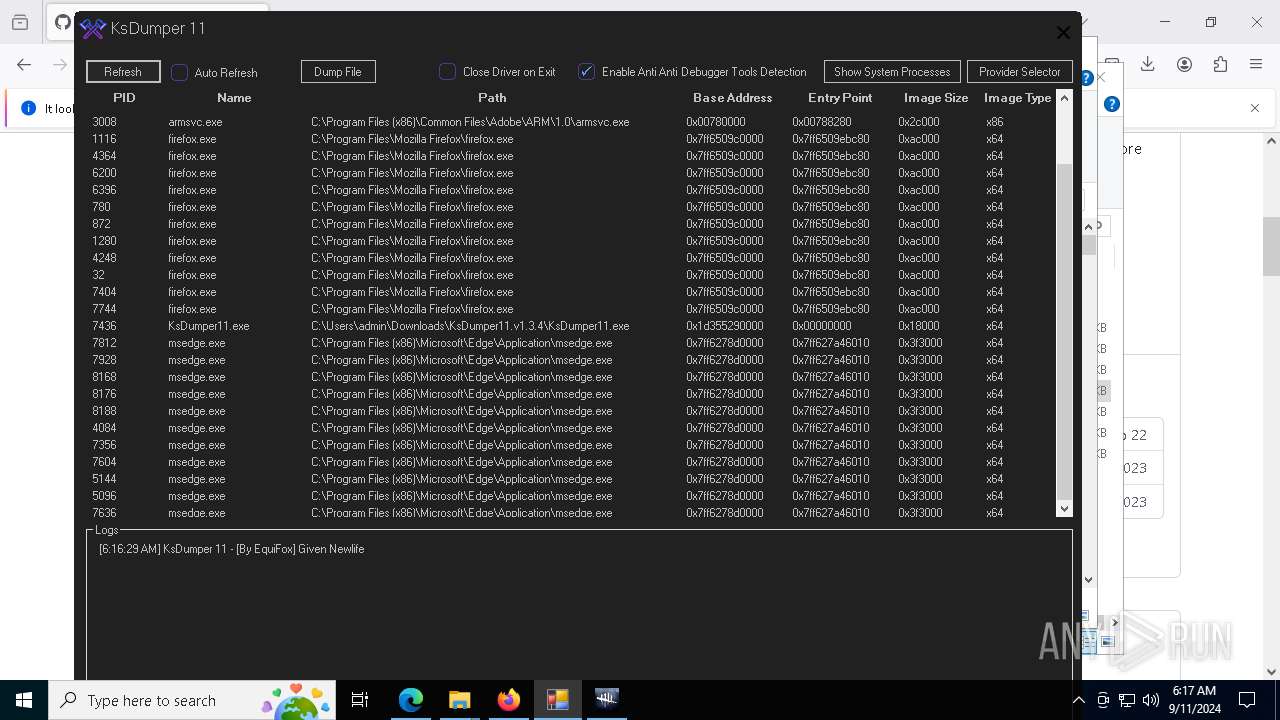This screenshot has height=720, width=1280.
Task: Click PID 4084 in the process list
Action: [104, 428]
